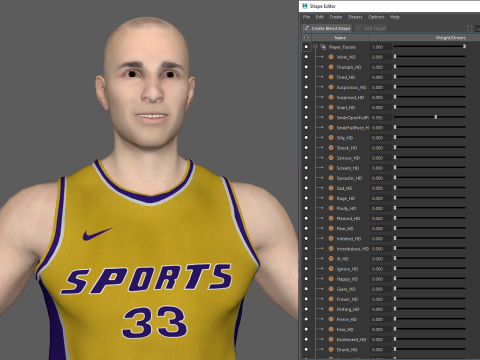Image resolution: width=480 pixels, height=360 pixels.
Task: Toggle visibility of Fear_HD target
Action: click(306, 329)
